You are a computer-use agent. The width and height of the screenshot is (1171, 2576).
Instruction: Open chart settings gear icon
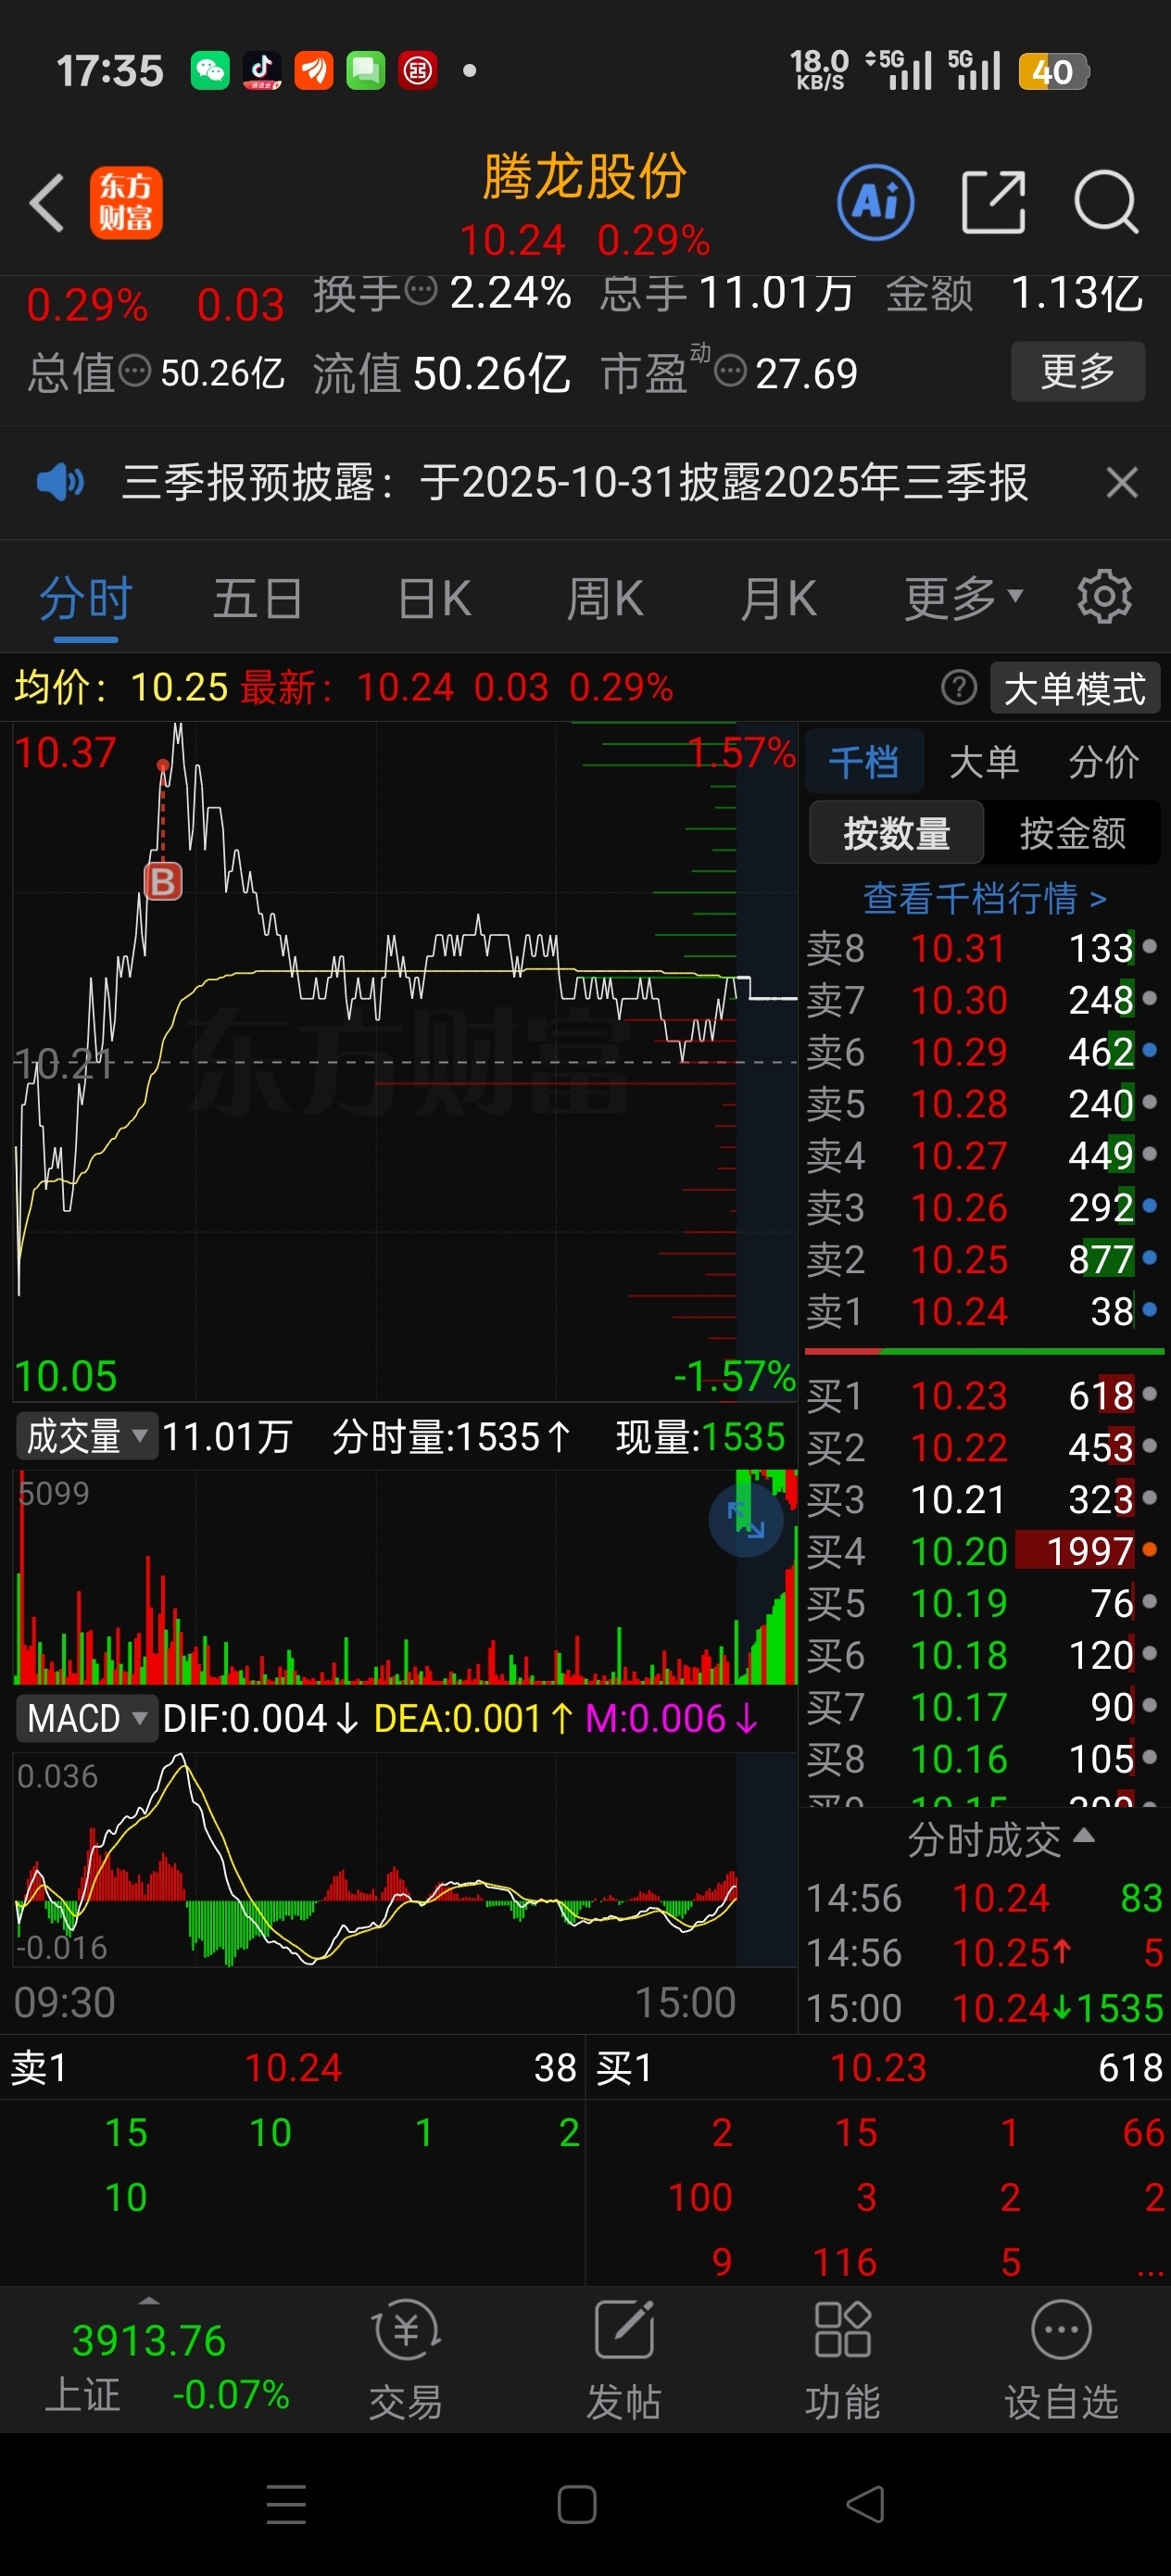(1104, 597)
